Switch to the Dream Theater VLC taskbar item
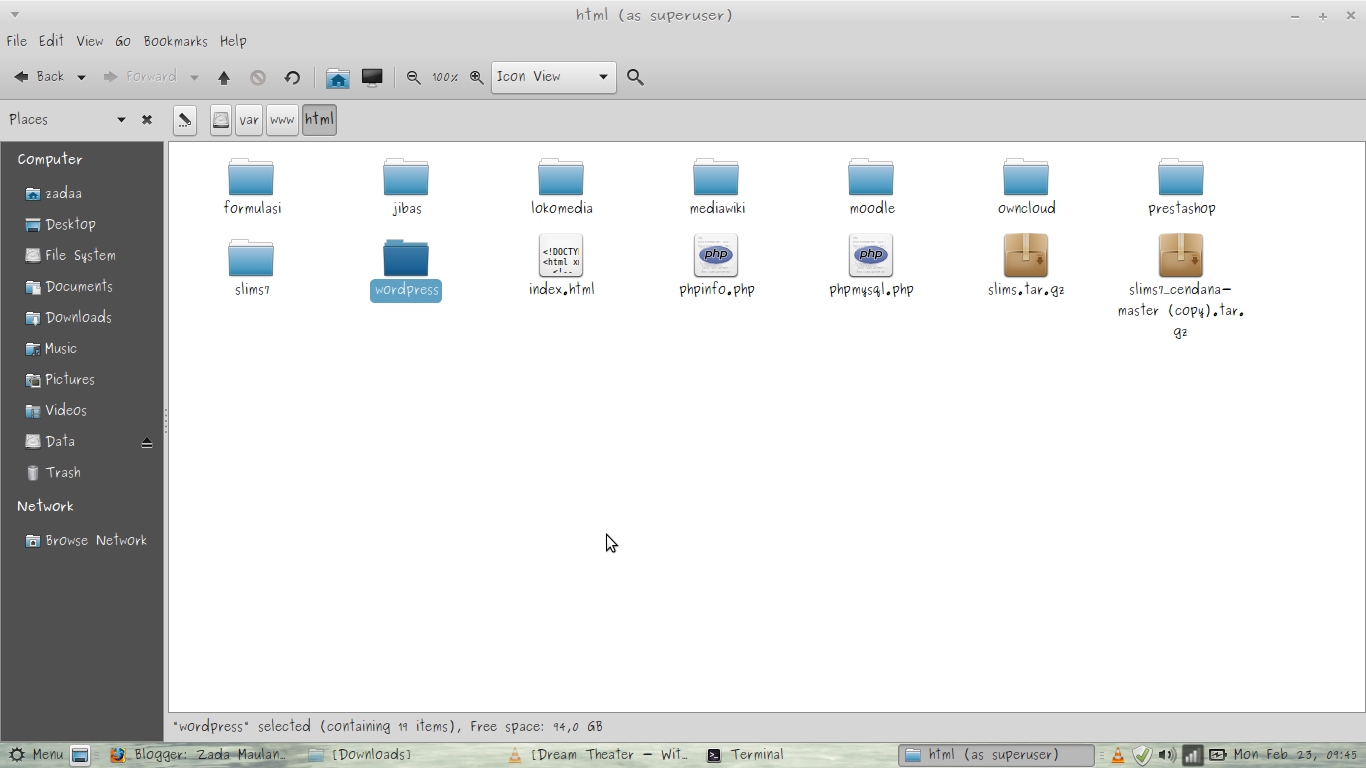 point(597,755)
